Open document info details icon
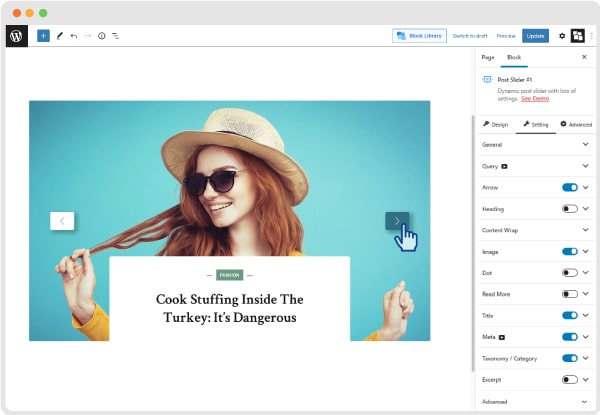 pos(101,35)
